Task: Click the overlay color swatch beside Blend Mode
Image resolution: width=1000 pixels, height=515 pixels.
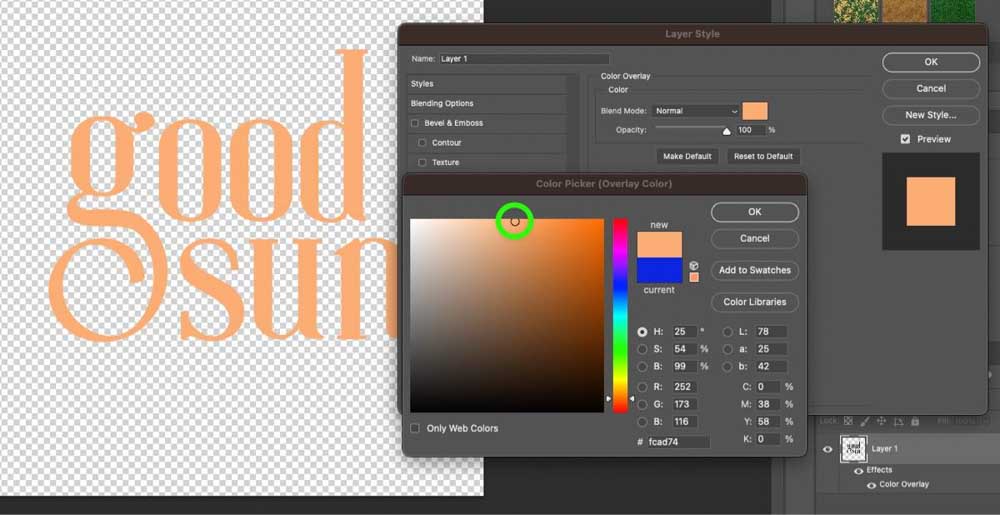Action: tap(755, 111)
